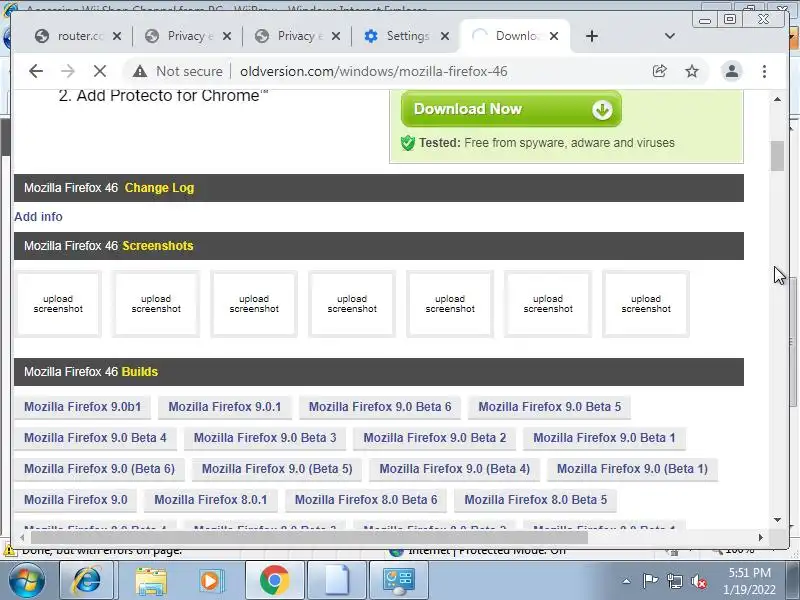Screen dimensions: 800x600
Task: Click the page scroll down arrow
Action: (x=778, y=520)
